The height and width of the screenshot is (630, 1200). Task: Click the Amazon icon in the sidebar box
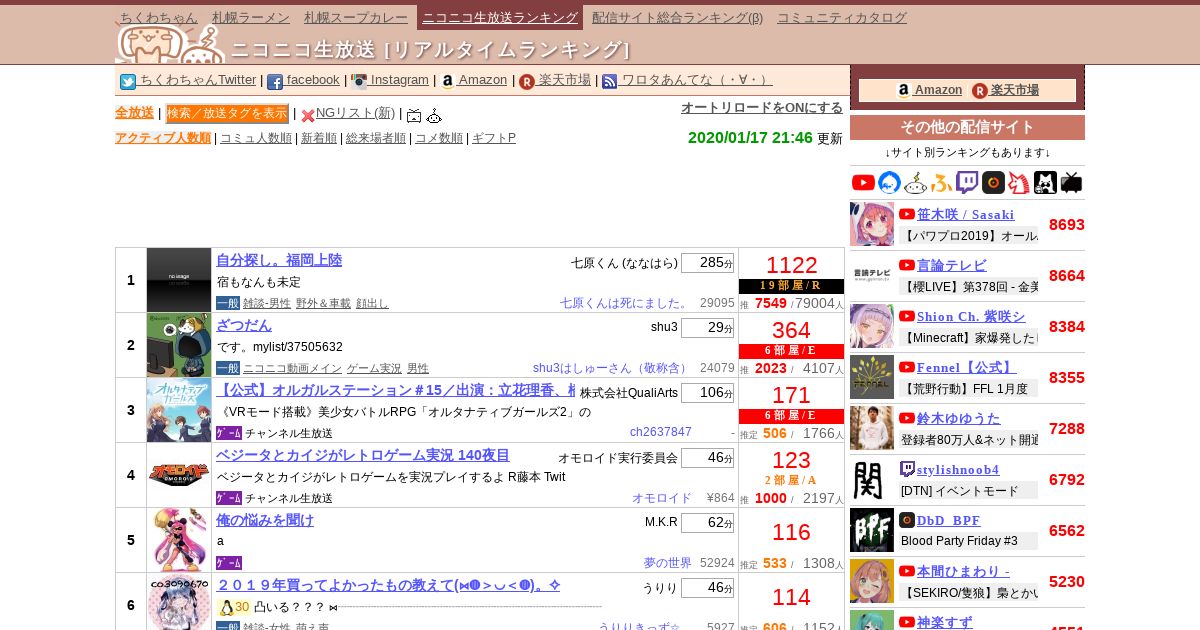[904, 91]
